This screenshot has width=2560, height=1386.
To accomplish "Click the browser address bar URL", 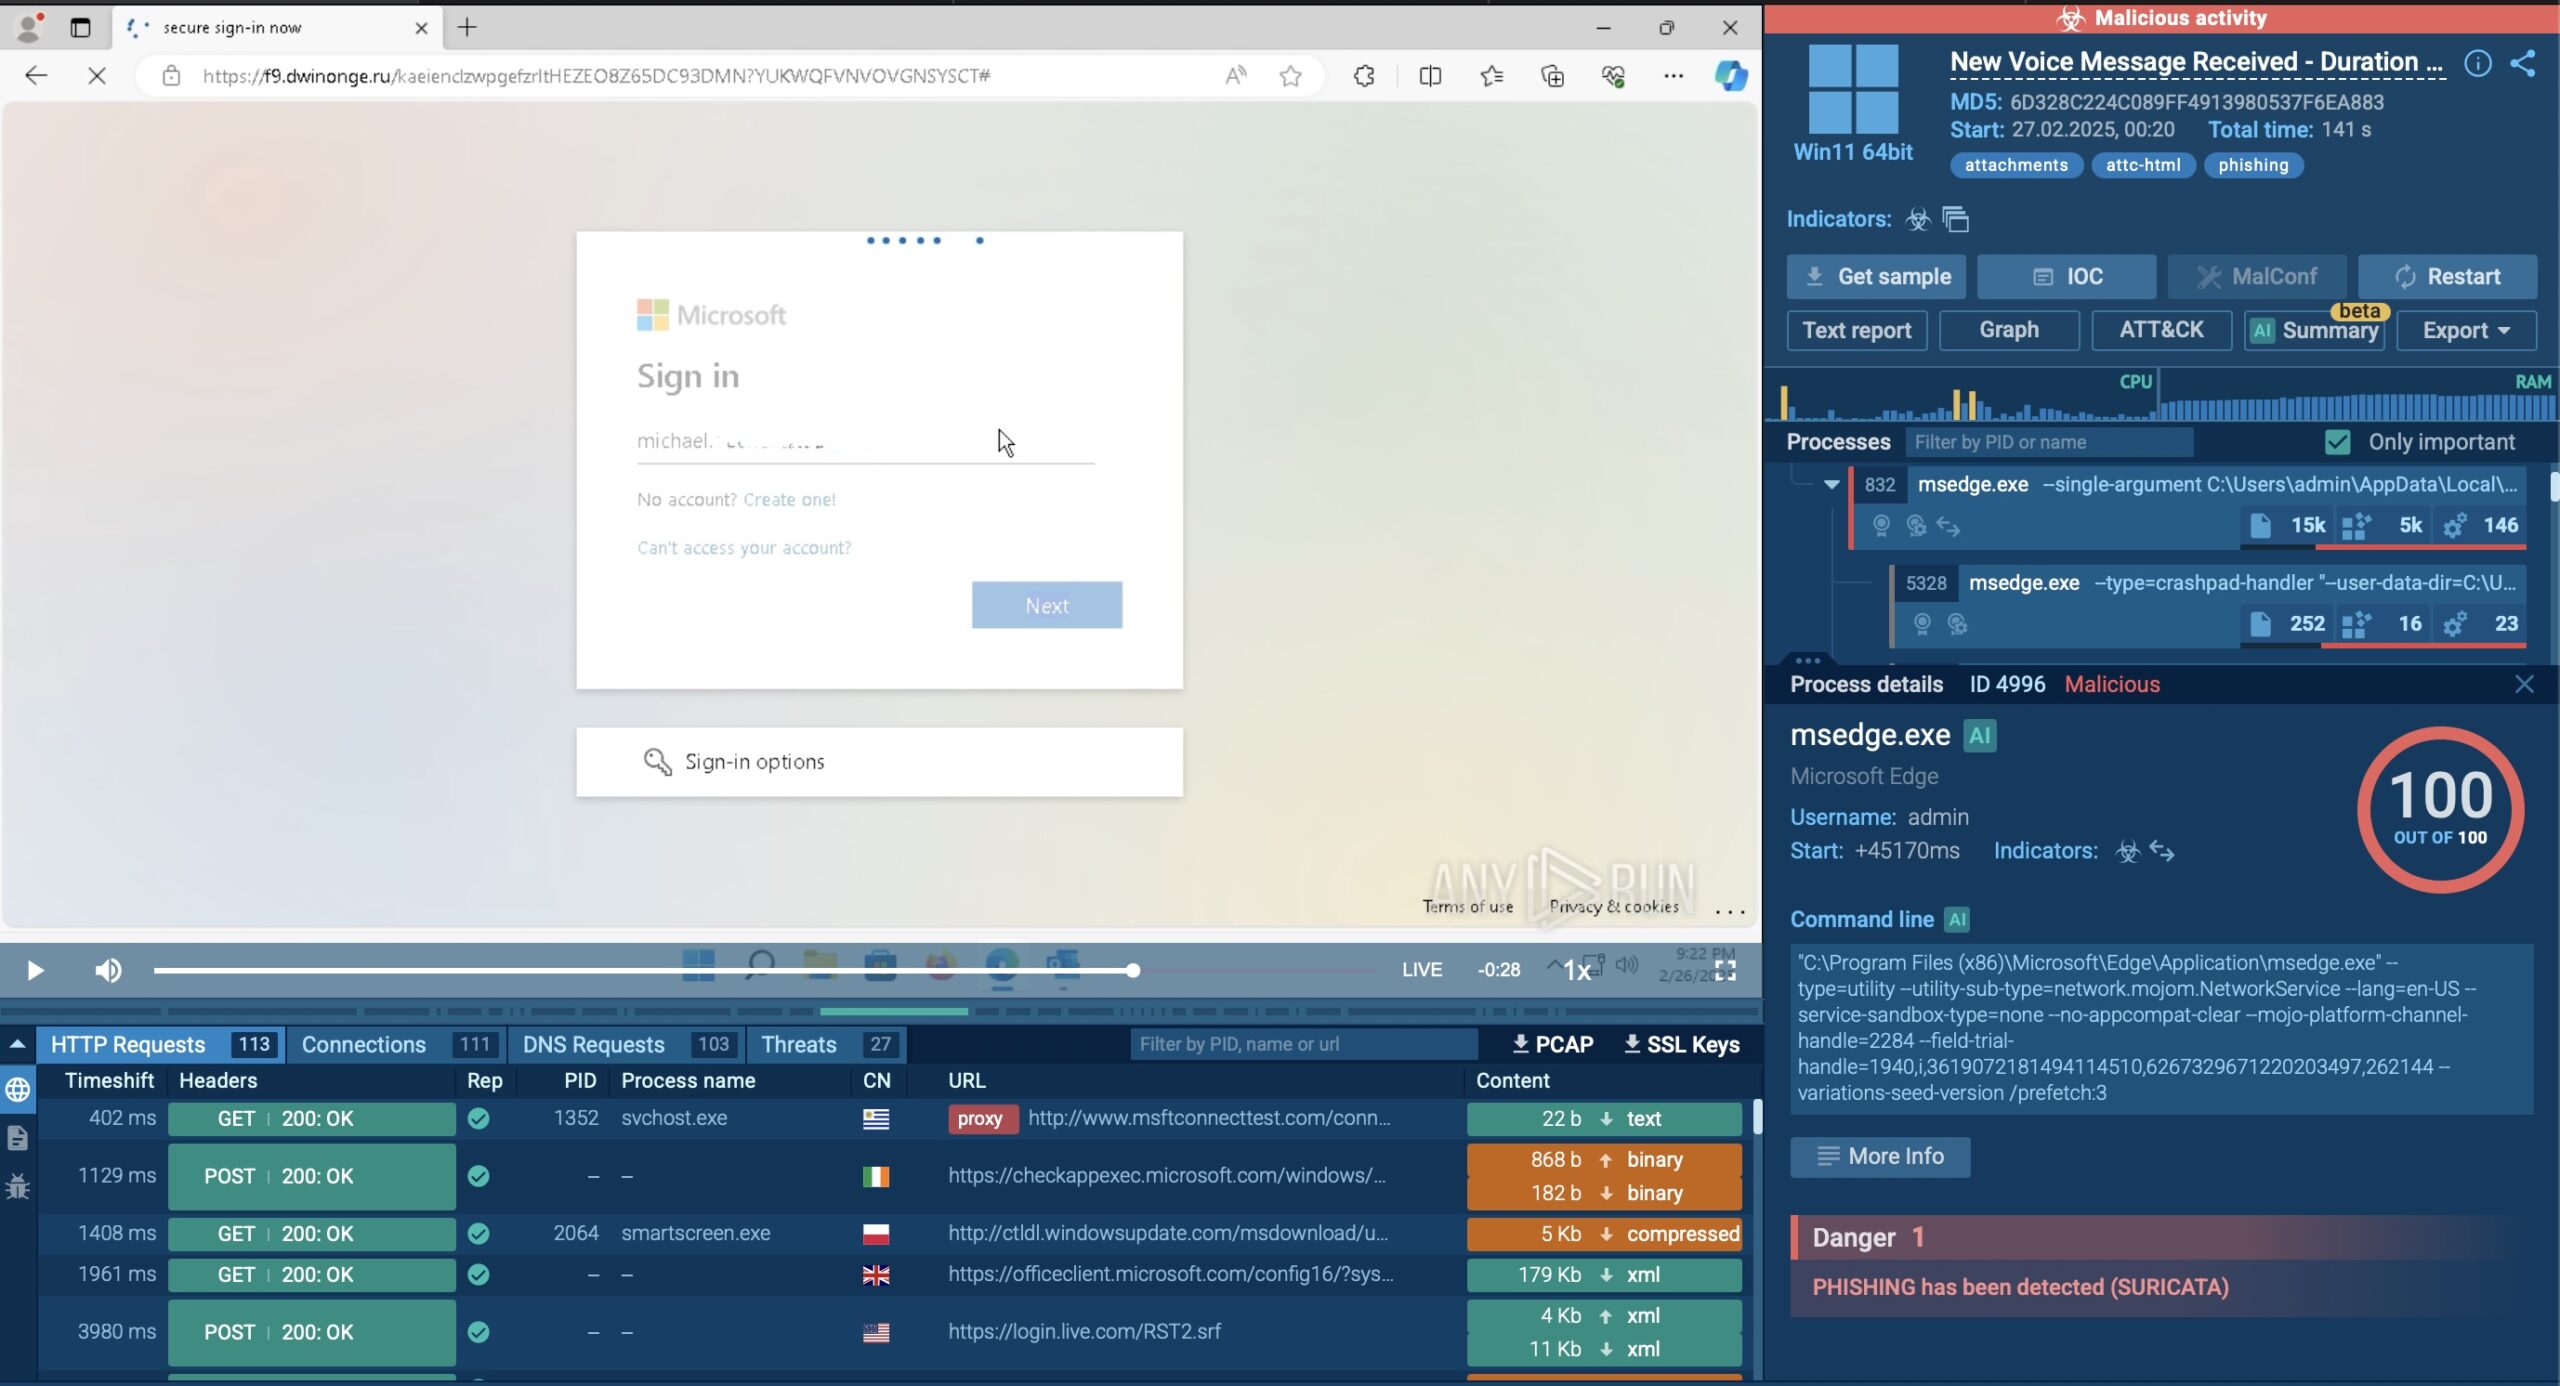I will (x=596, y=76).
